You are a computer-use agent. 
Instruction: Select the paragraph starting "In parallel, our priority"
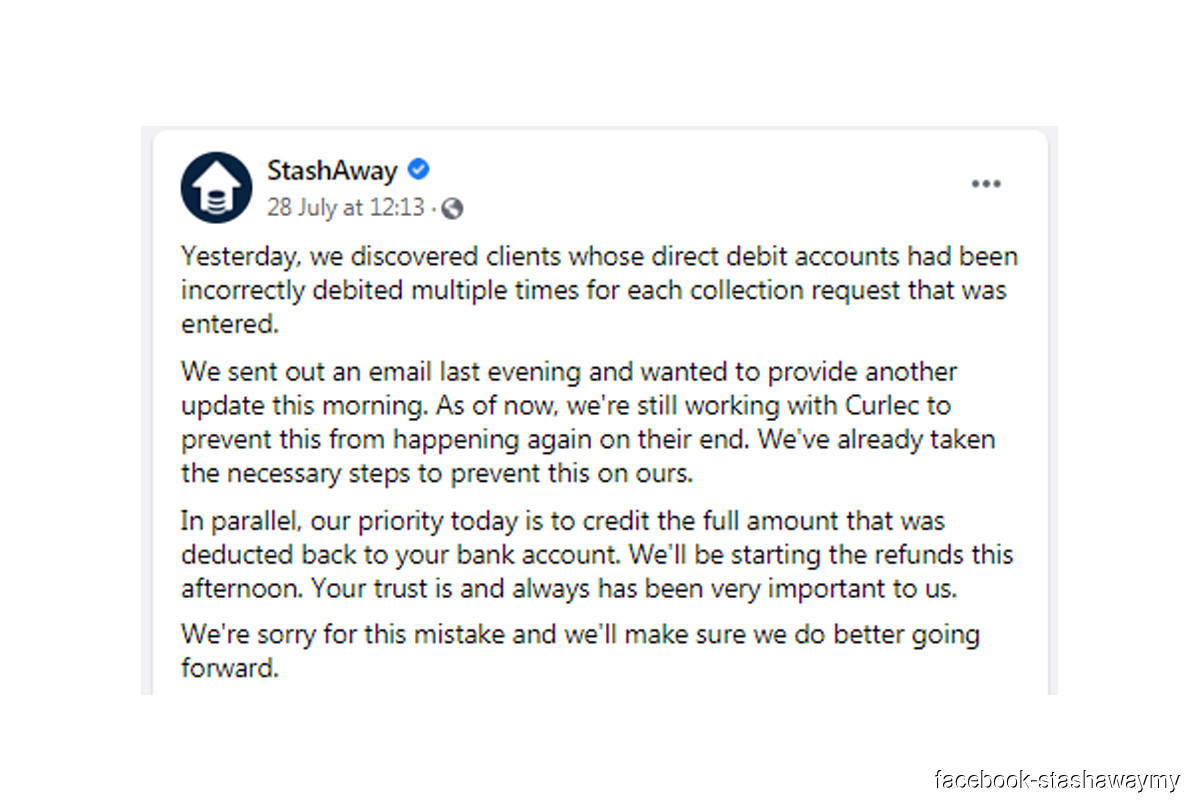click(x=597, y=554)
